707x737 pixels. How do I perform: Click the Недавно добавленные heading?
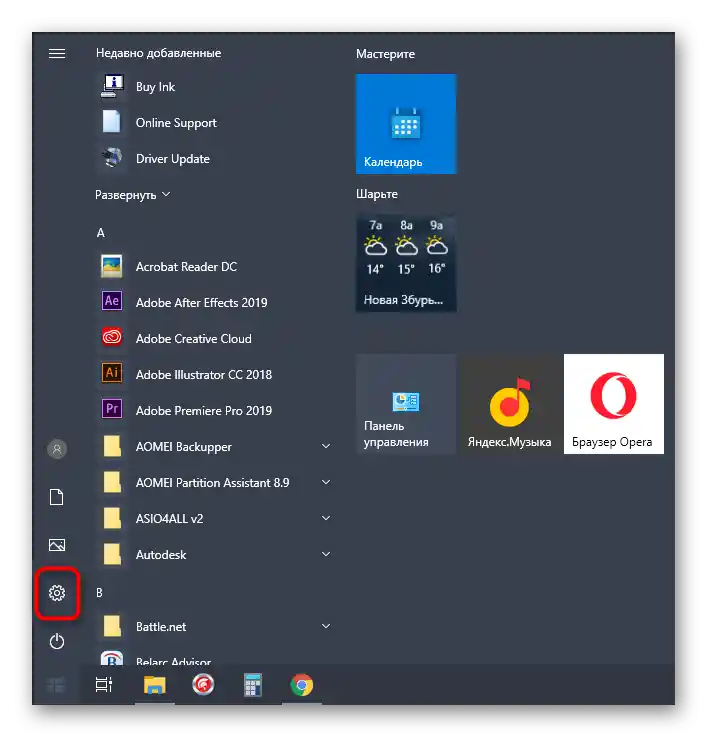point(158,53)
